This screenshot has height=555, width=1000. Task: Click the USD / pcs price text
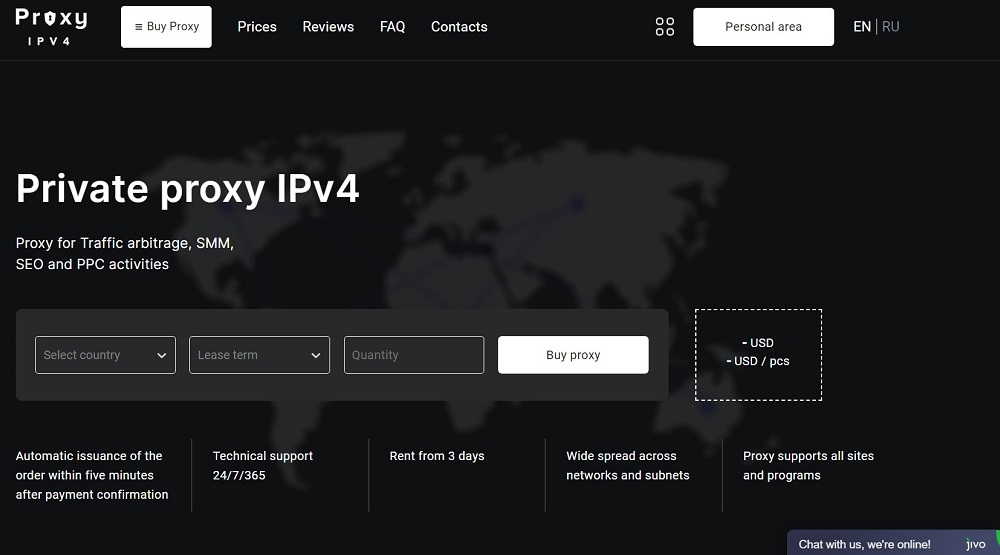pyautogui.click(x=758, y=361)
